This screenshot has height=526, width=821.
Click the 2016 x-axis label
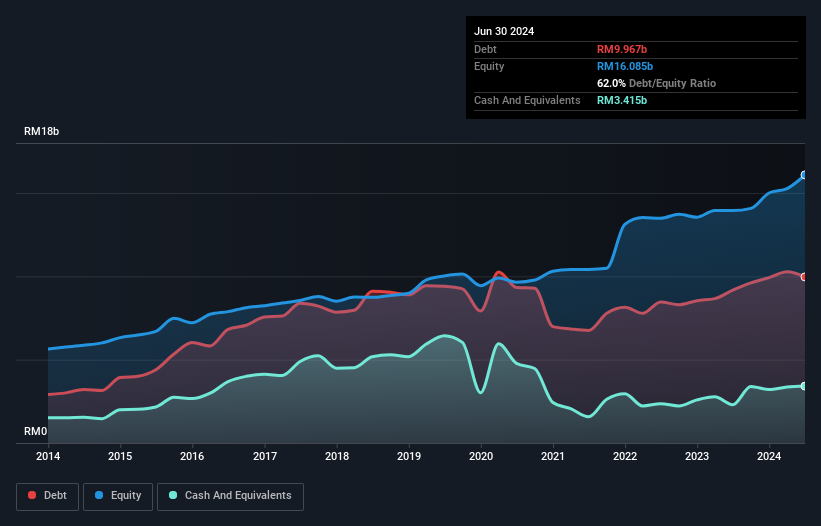pos(192,457)
